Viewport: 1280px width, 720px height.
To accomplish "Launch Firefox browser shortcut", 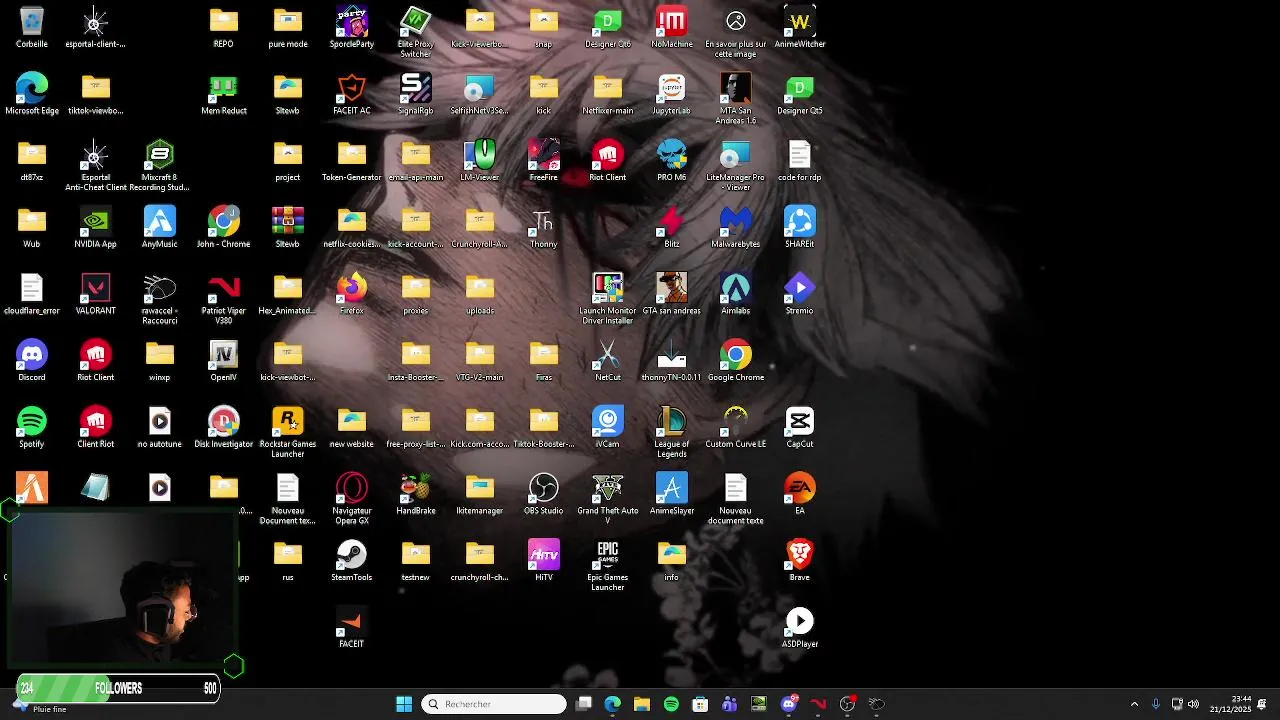I will 352,295.
